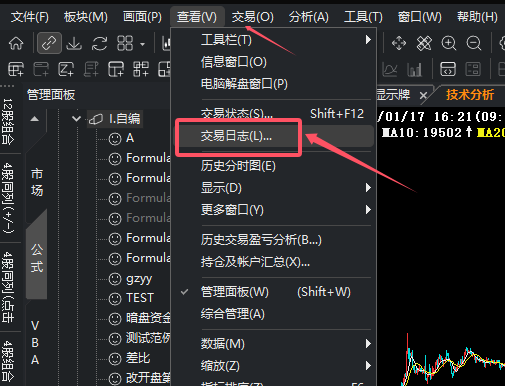Expand the 显示(D) submenu arrow
This screenshot has height=386, width=505.
pyautogui.click(x=368, y=188)
